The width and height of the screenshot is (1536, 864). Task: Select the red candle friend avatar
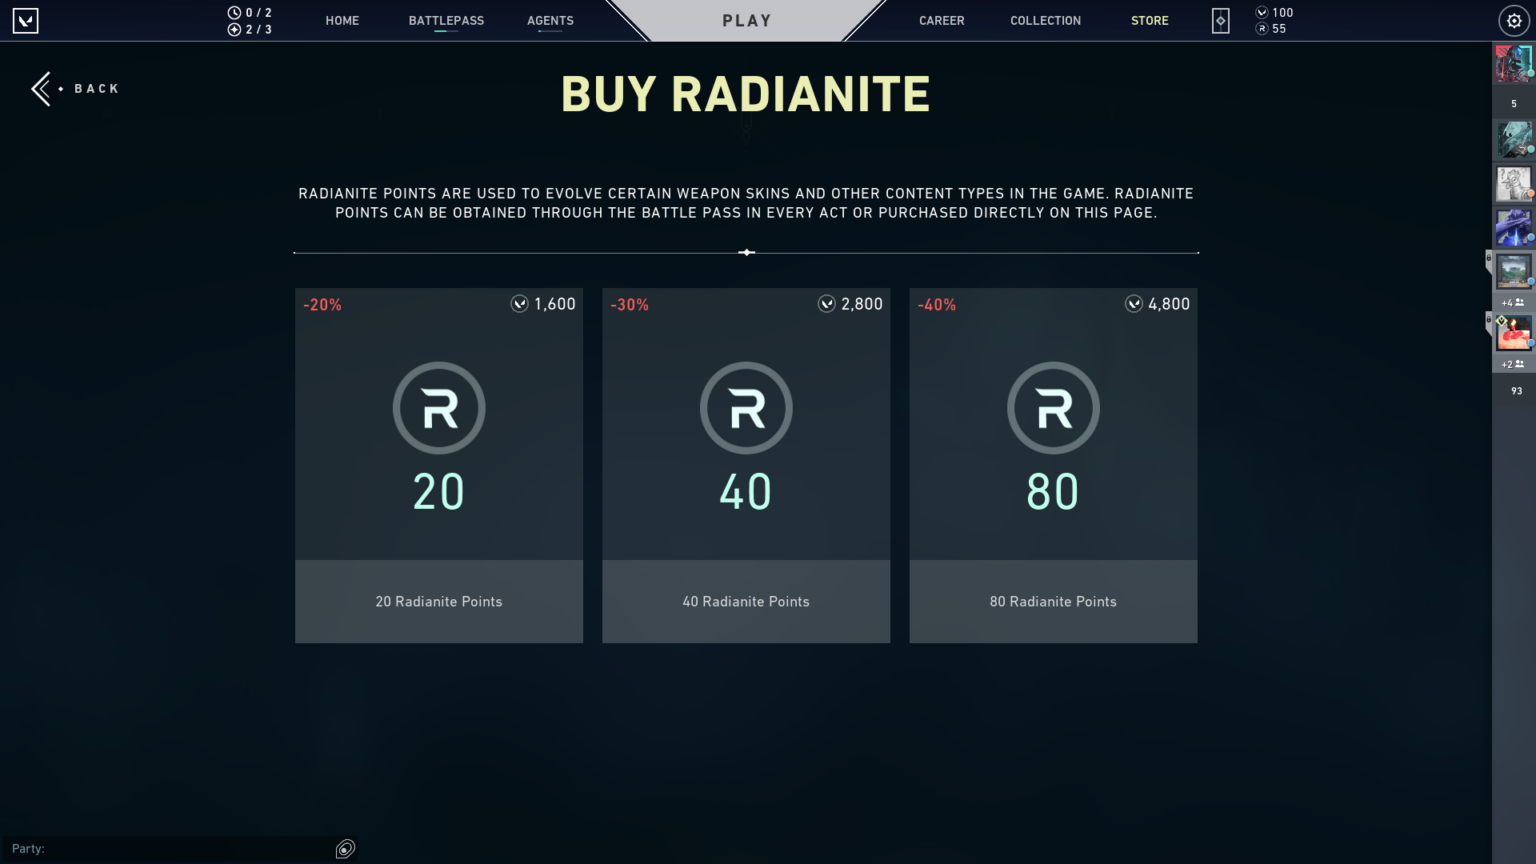click(1514, 333)
